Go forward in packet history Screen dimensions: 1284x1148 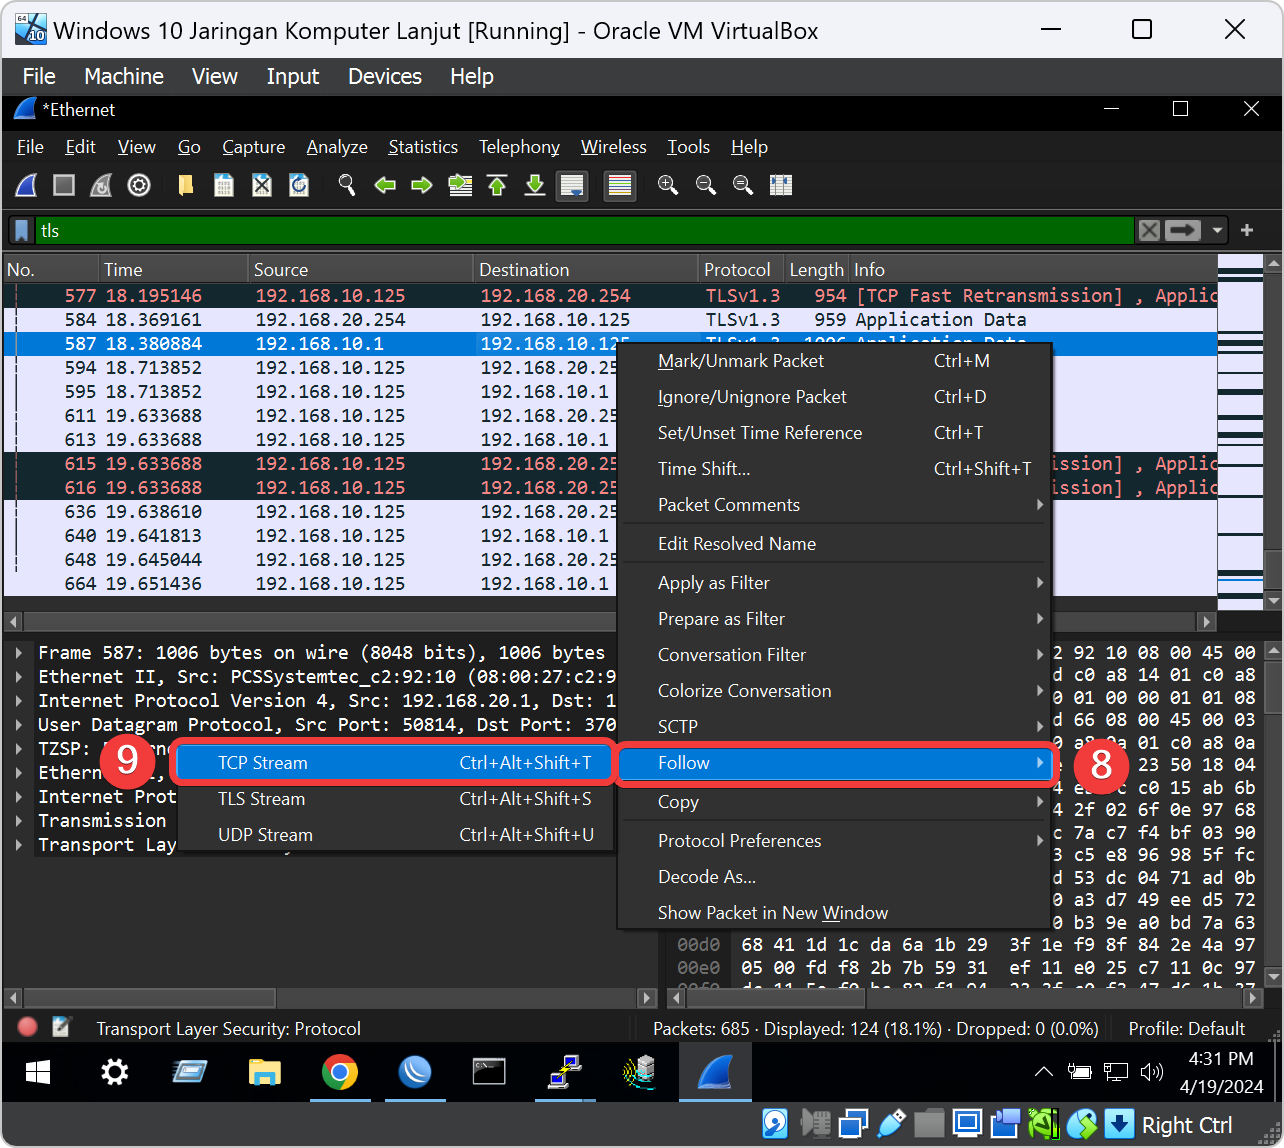coord(422,185)
